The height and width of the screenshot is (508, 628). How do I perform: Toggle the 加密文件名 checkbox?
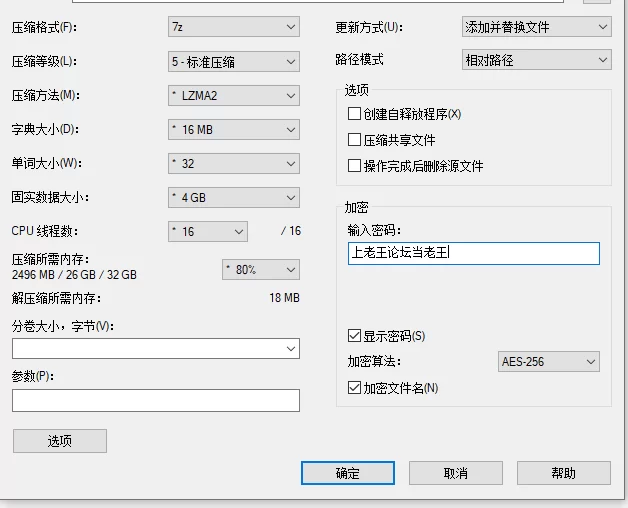point(354,388)
